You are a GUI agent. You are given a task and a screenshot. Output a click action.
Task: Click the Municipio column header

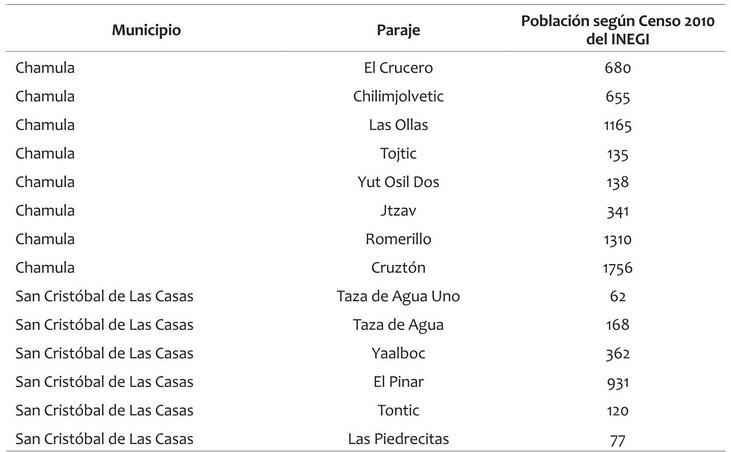pyautogui.click(x=146, y=30)
